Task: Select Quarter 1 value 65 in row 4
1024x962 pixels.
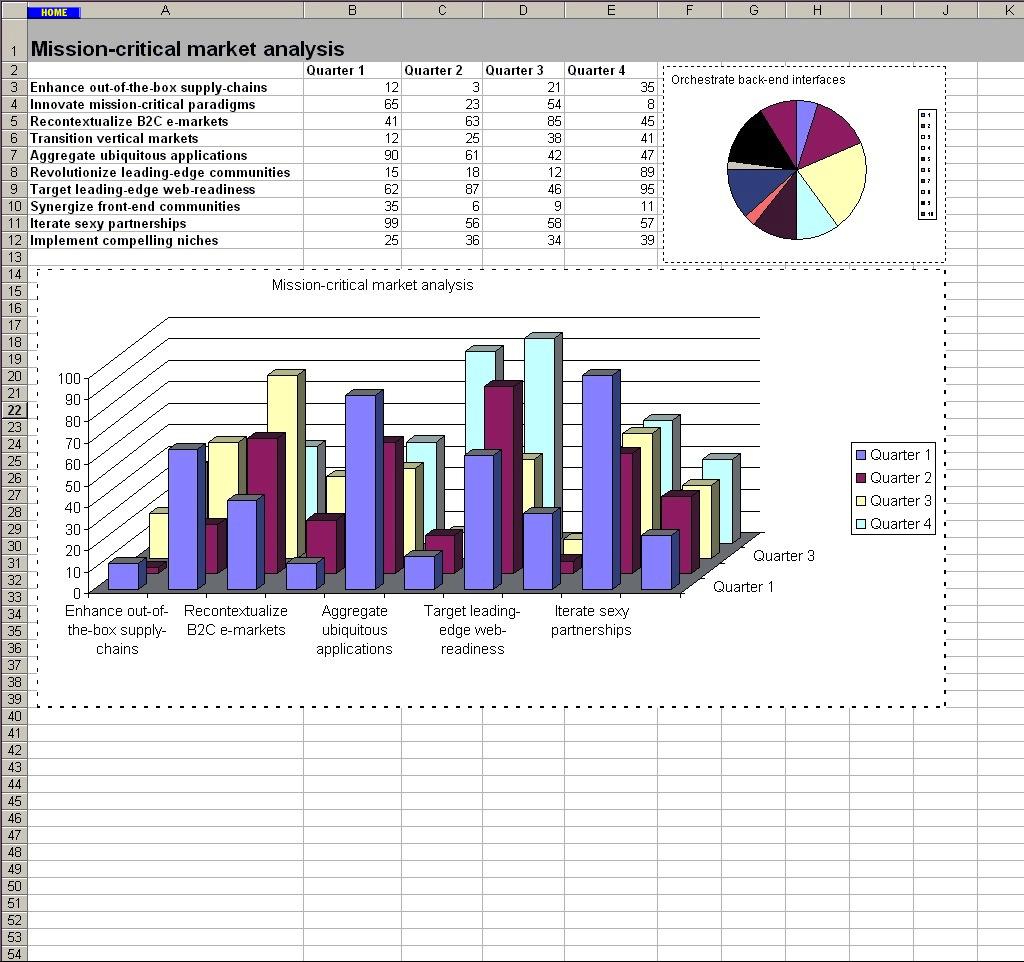Action: [x=353, y=104]
